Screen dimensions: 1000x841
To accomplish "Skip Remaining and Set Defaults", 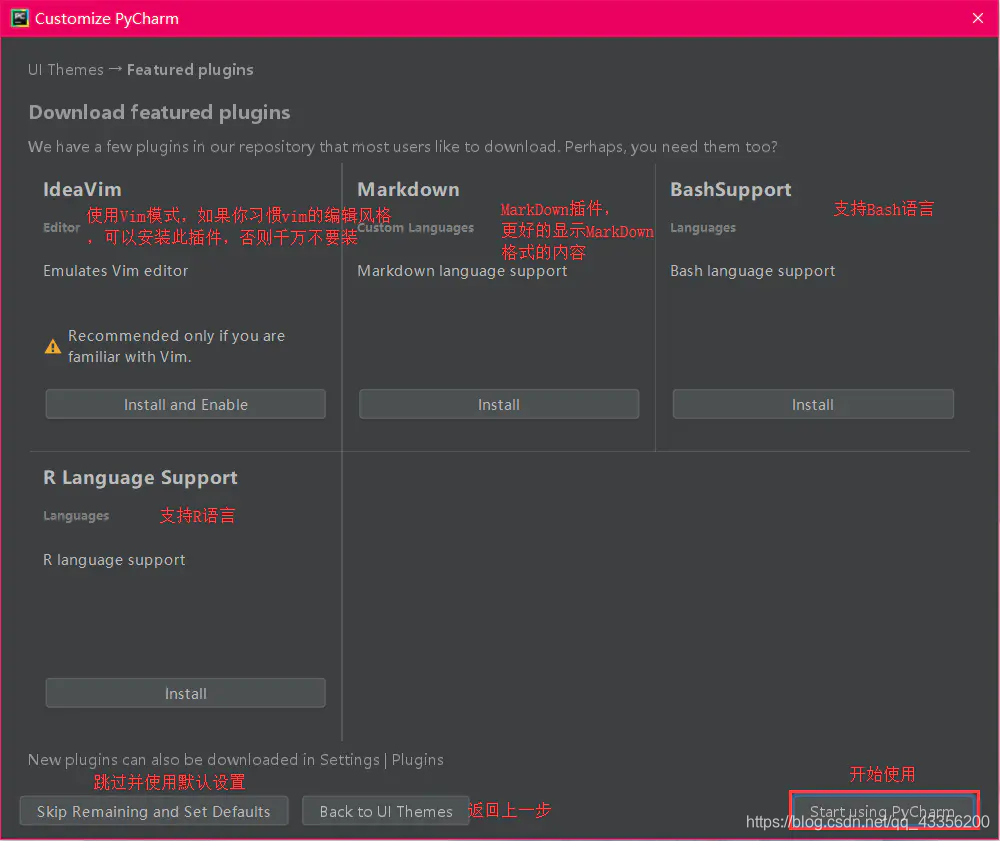I will click(154, 811).
